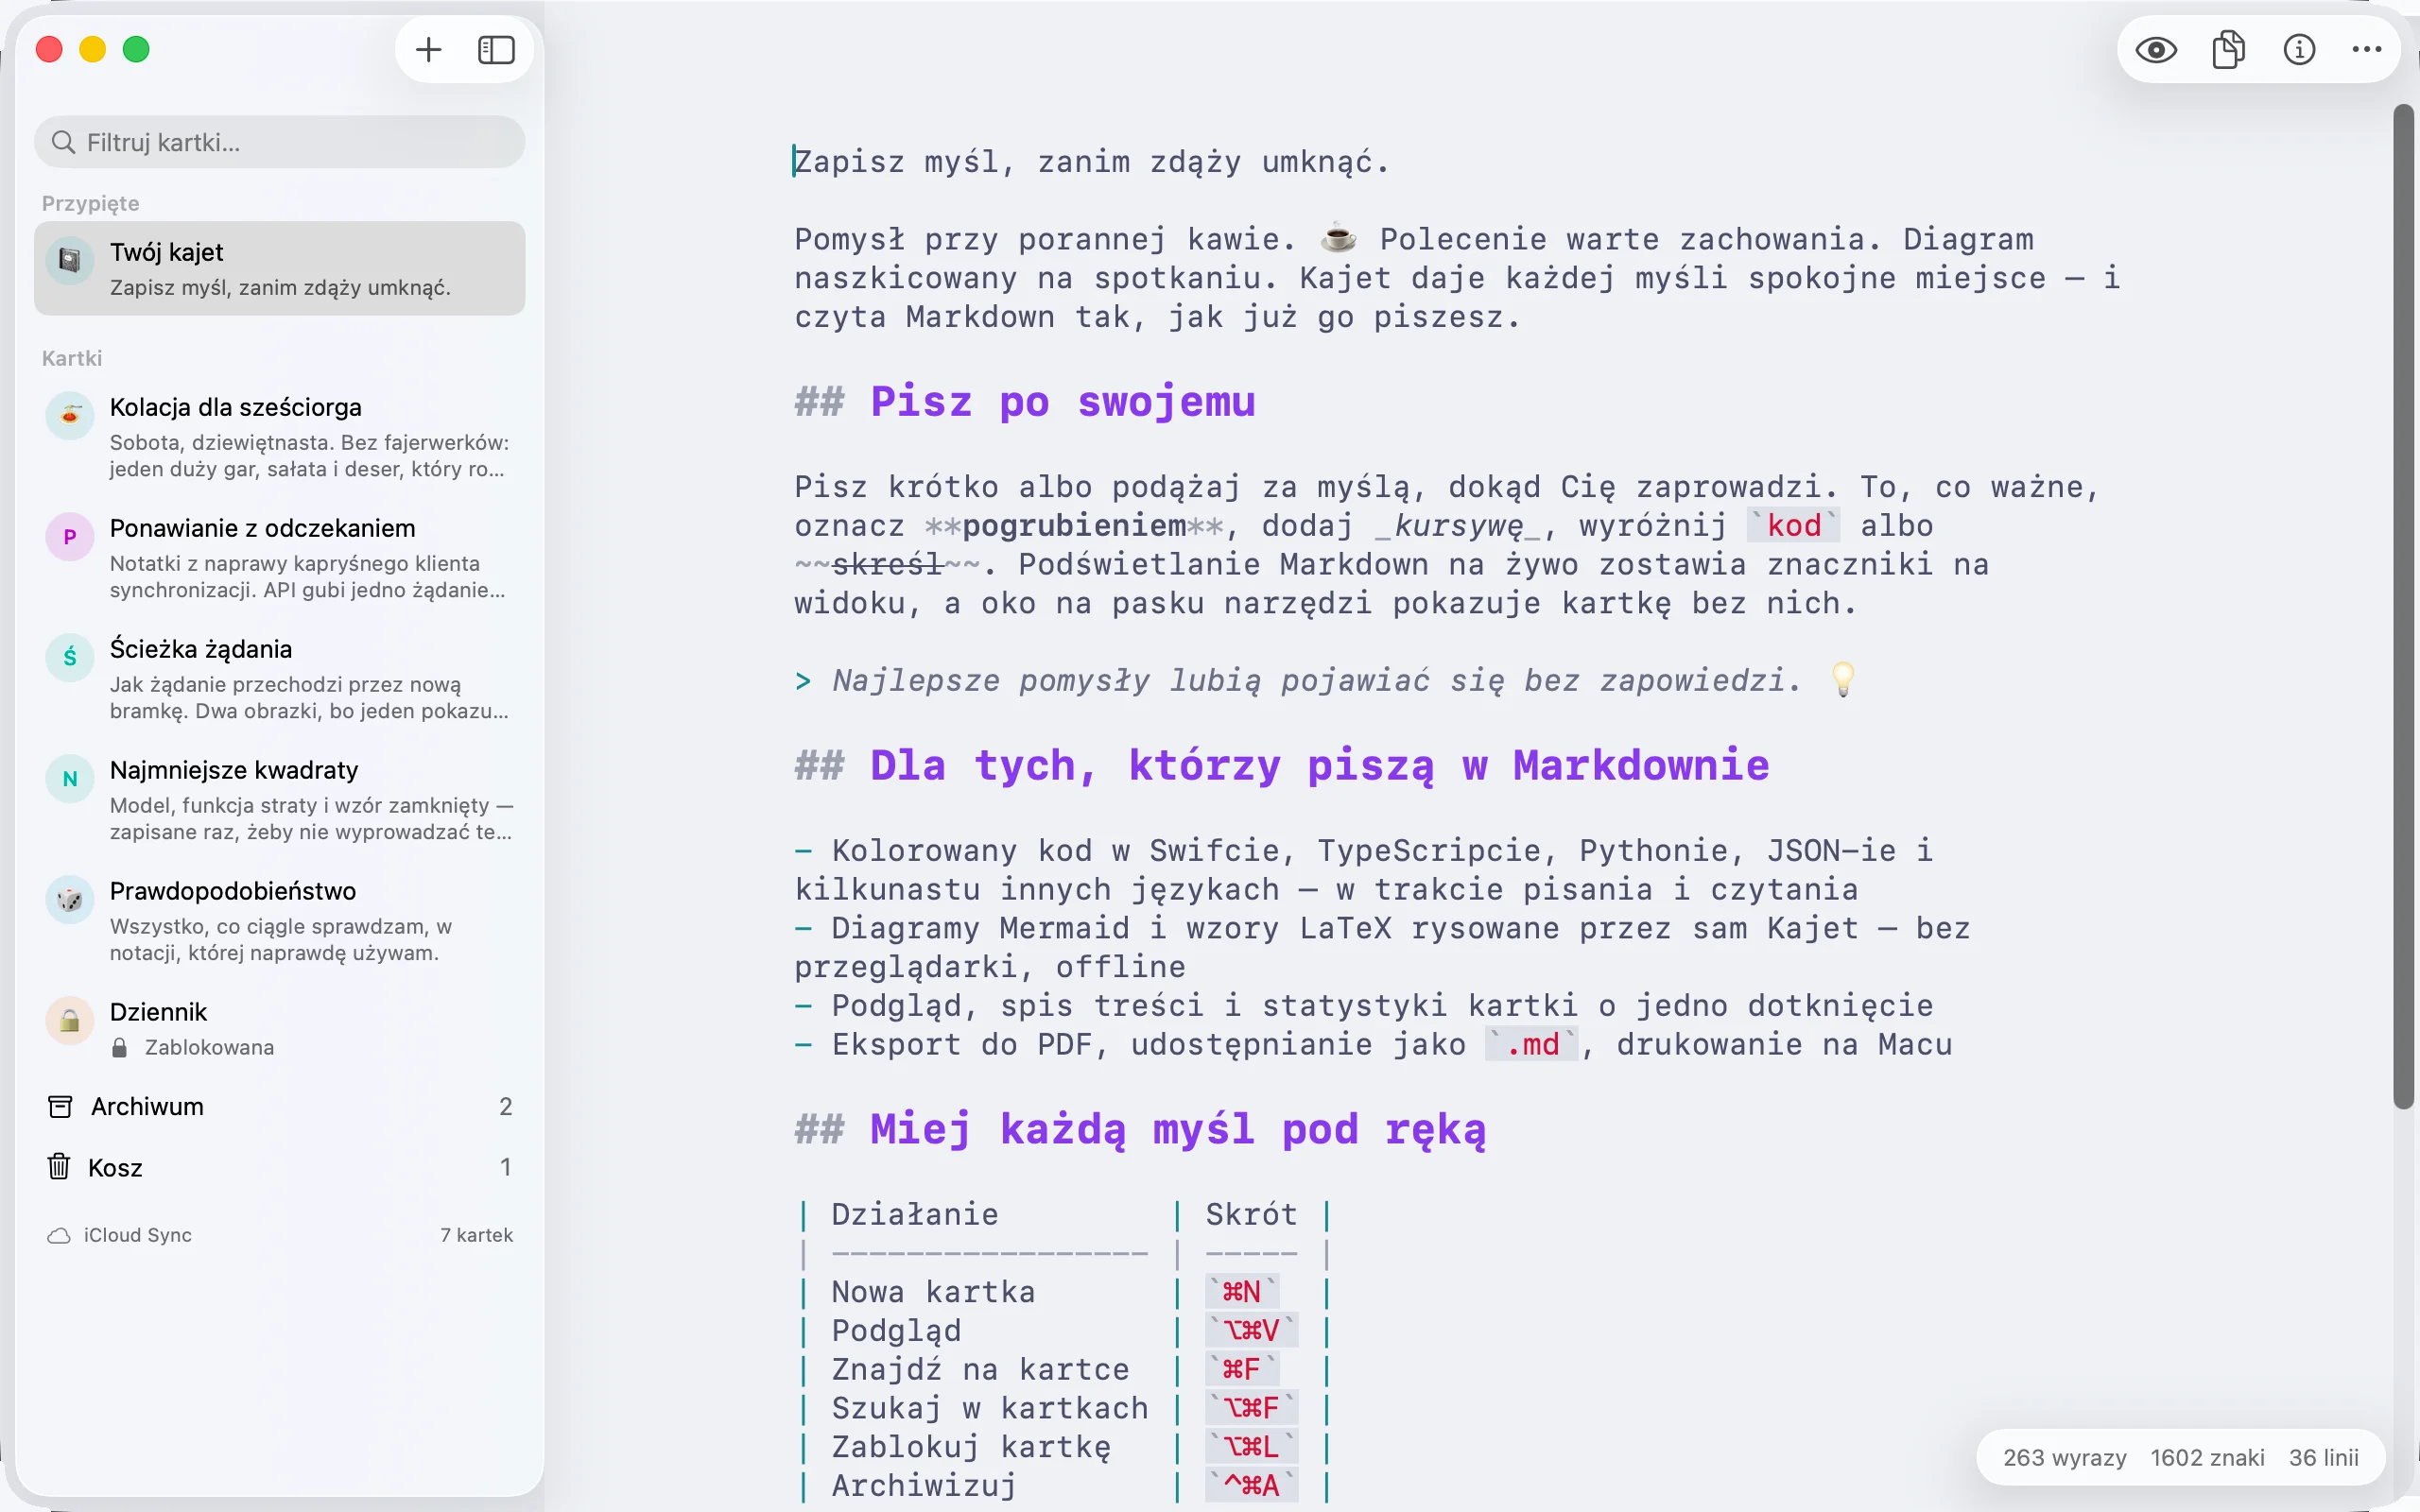Viewport: 2420px width, 1512px height.
Task: Click the vertical scrollbar of the editor
Action: (x=2404, y=606)
